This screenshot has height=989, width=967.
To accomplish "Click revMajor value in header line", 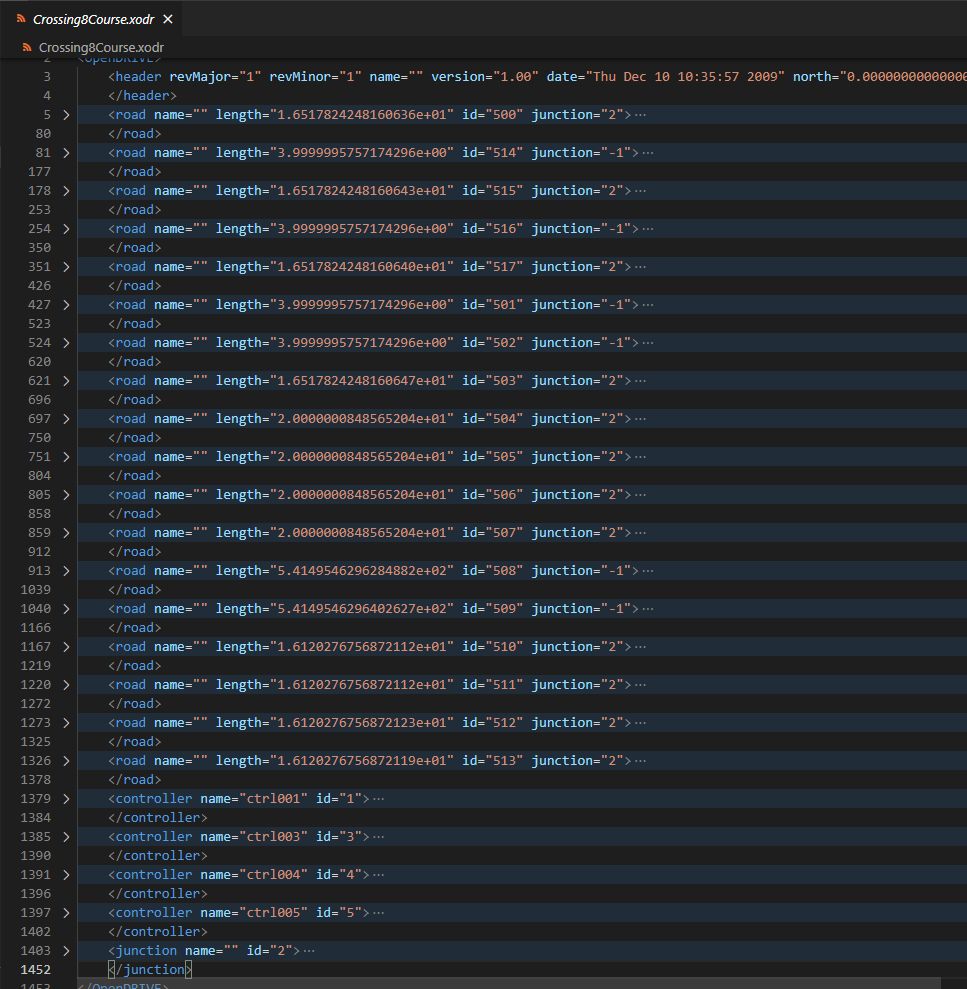I will coord(250,76).
